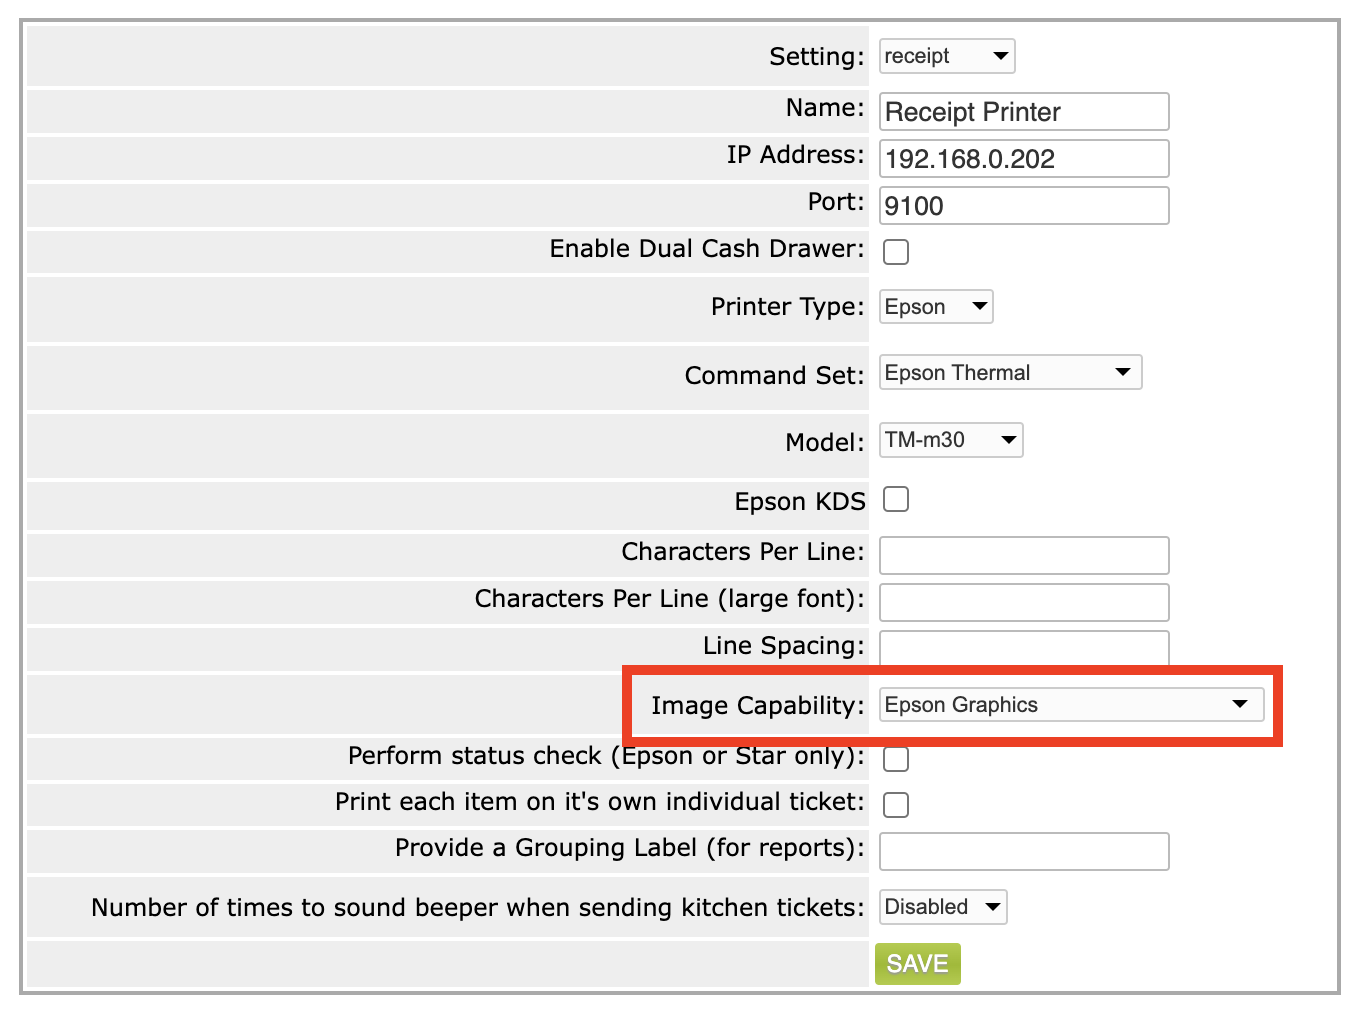Click the Grouping Label input field
The width and height of the screenshot is (1360, 1018).
[x=1023, y=852]
